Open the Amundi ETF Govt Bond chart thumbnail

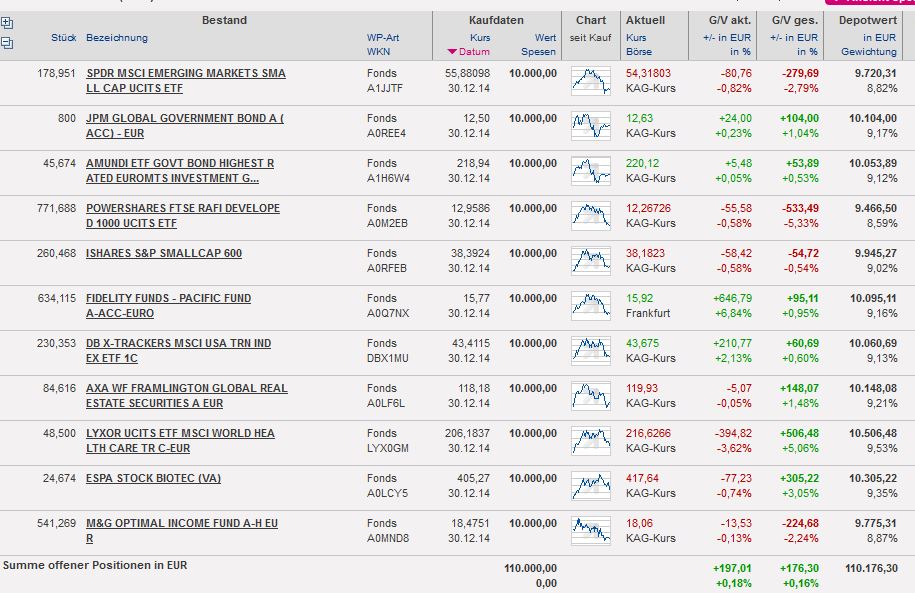tap(590, 170)
